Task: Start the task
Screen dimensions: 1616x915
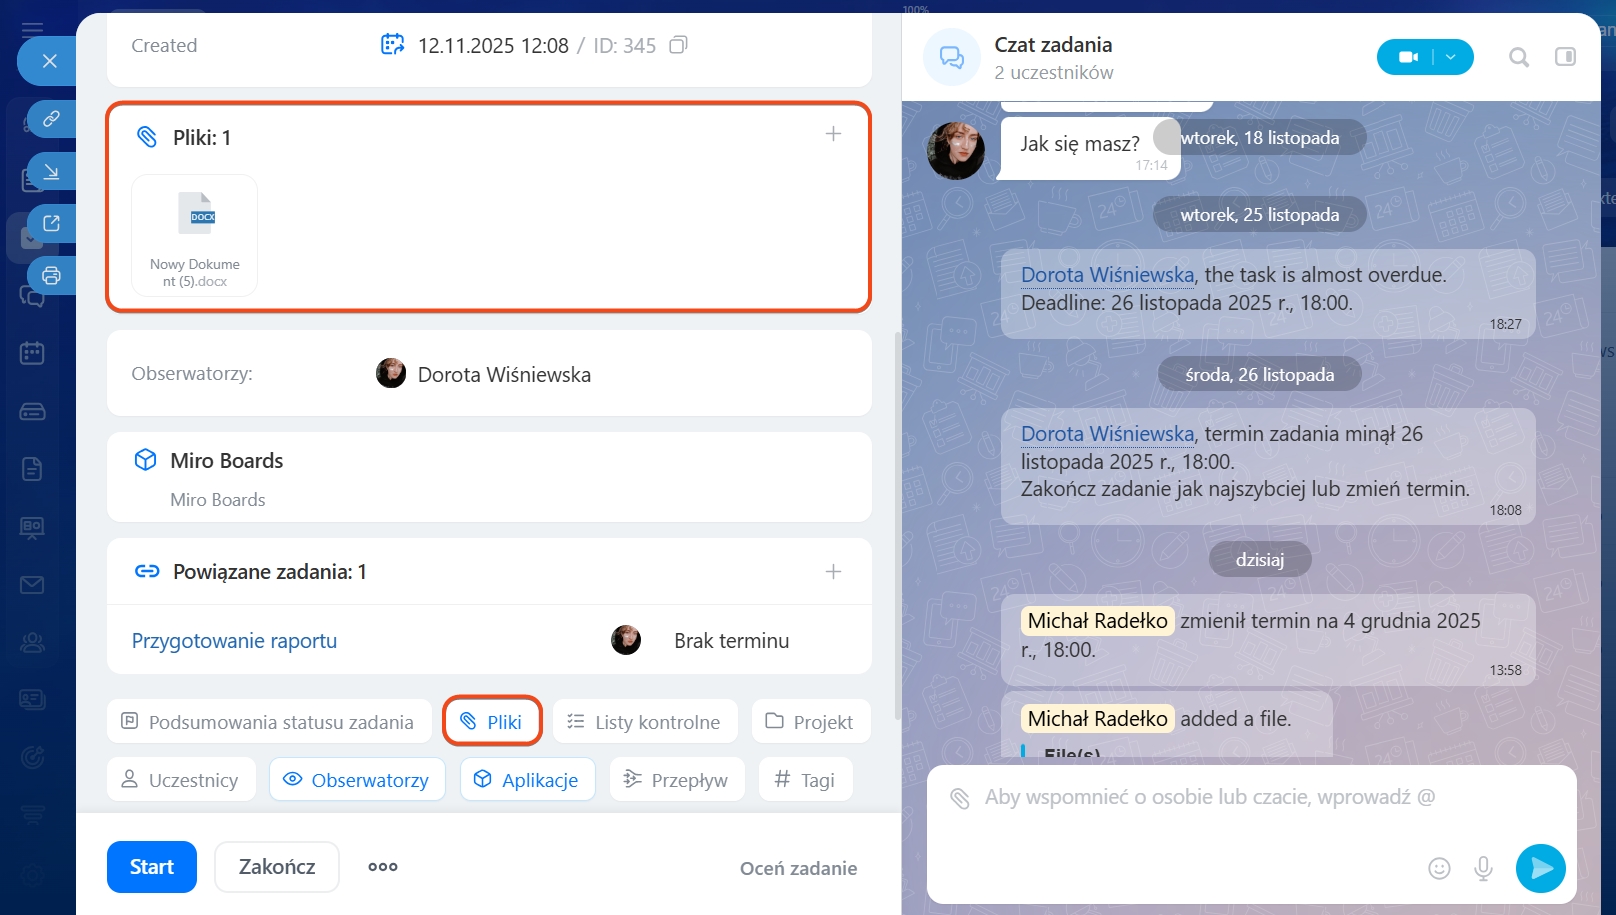Action: [152, 867]
